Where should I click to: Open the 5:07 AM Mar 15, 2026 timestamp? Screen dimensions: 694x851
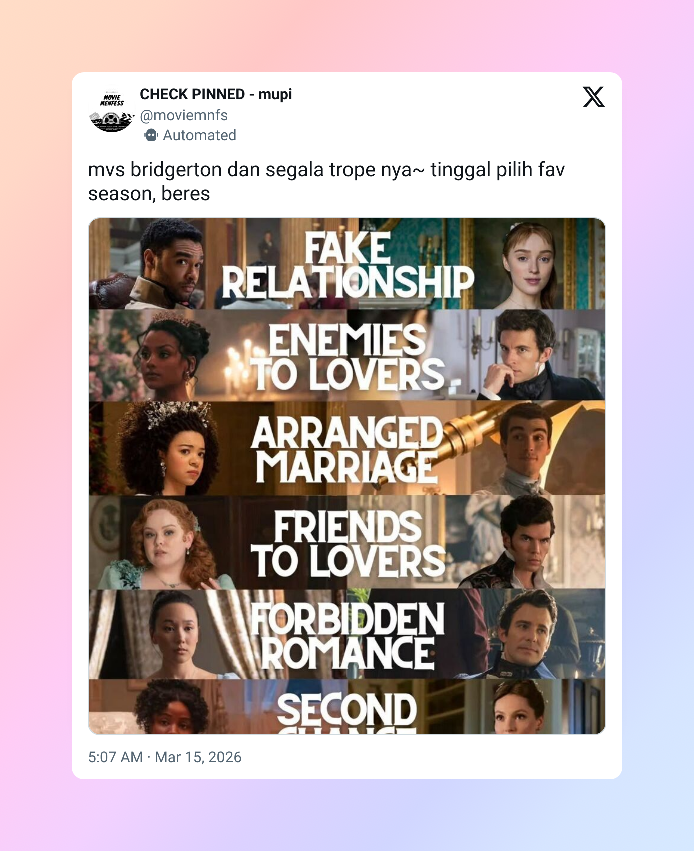click(164, 757)
